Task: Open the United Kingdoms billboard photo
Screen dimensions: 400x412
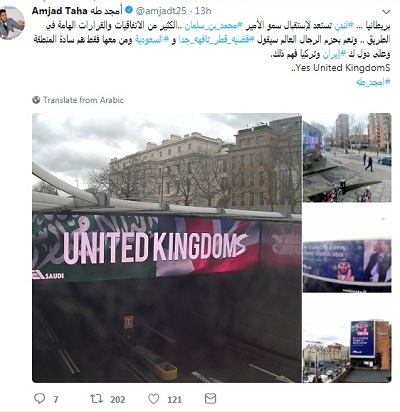Action: point(167,248)
